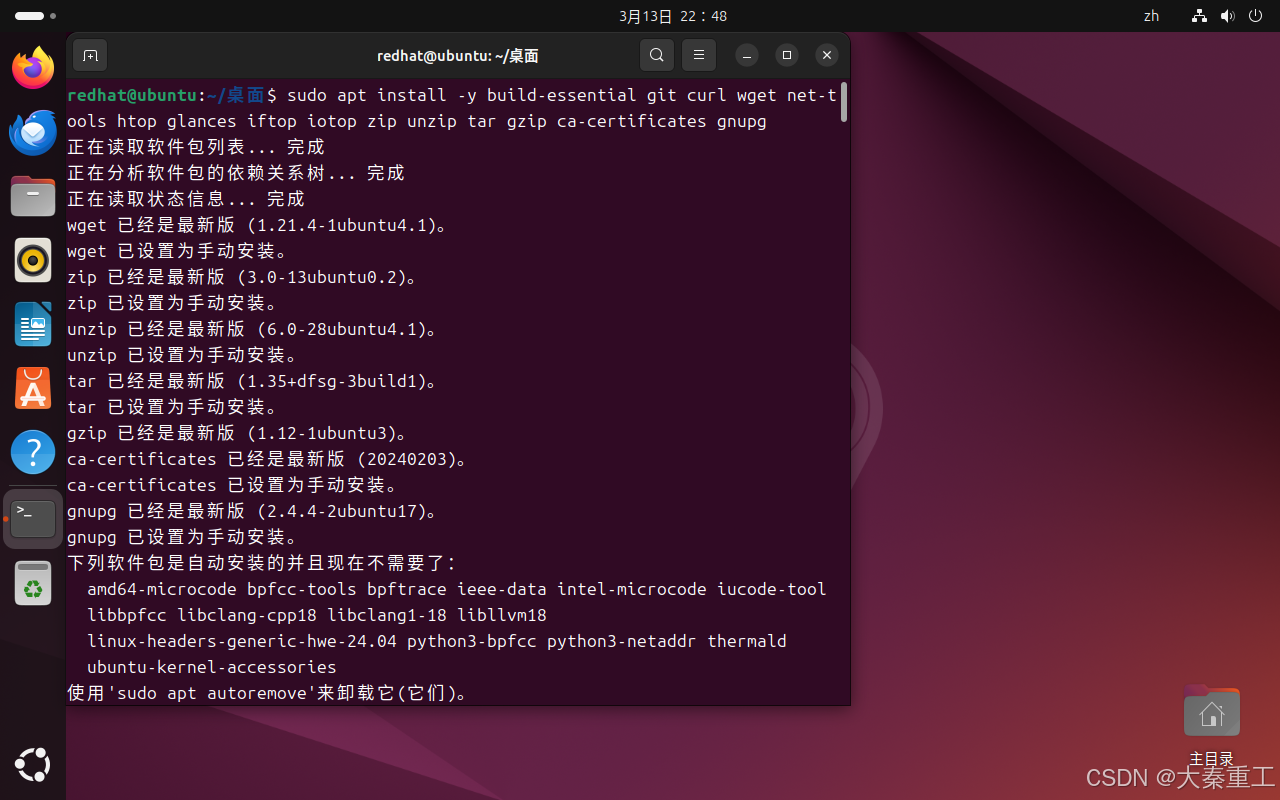Open the Ubuntu App Center icon
Screen dimensions: 1280x800
point(33,388)
